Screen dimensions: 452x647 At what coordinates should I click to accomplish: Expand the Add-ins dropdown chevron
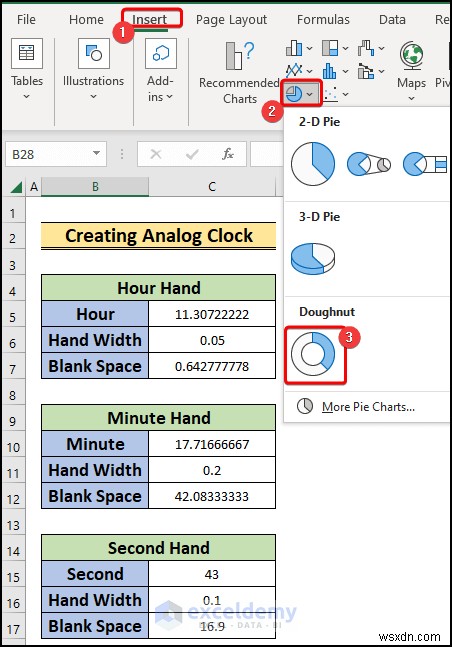[x=169, y=97]
